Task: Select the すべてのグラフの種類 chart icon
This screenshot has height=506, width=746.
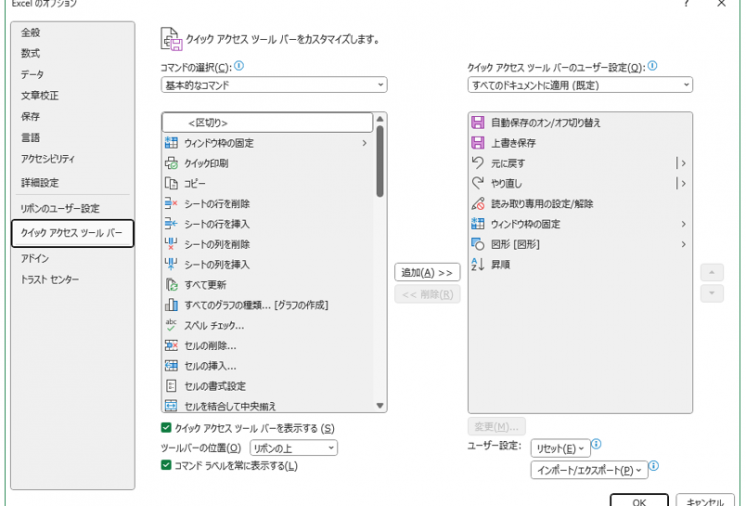Action: point(171,305)
